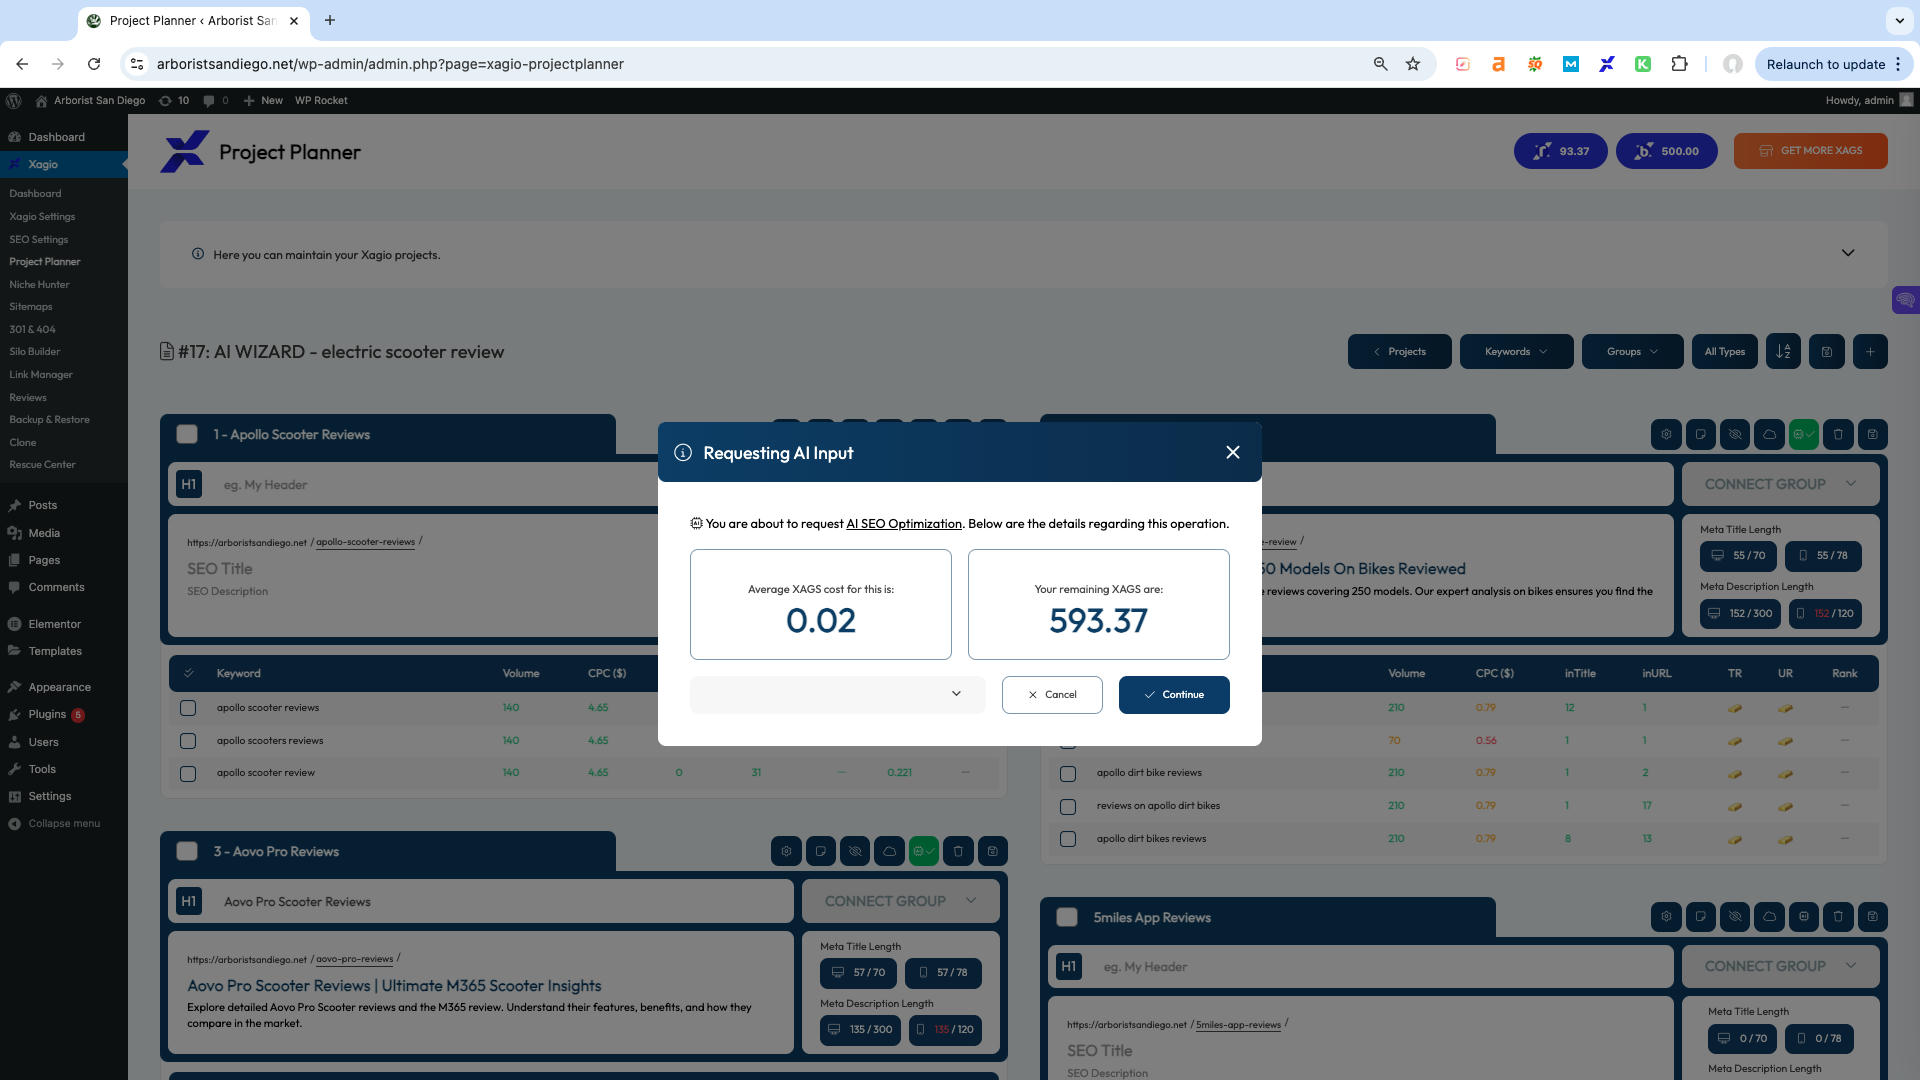Toggle hidden-eye icon for 5miles App Reviews group
The image size is (1920, 1080).
point(1735,917)
